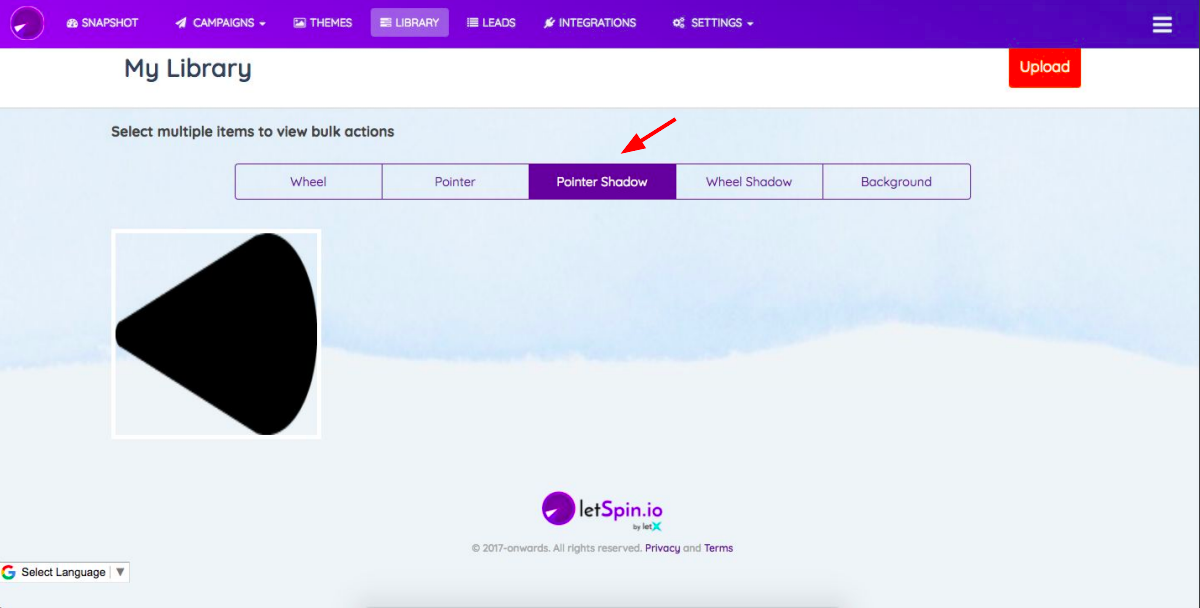
Task: Click the Snapshot dashboard icon
Action: click(72, 23)
